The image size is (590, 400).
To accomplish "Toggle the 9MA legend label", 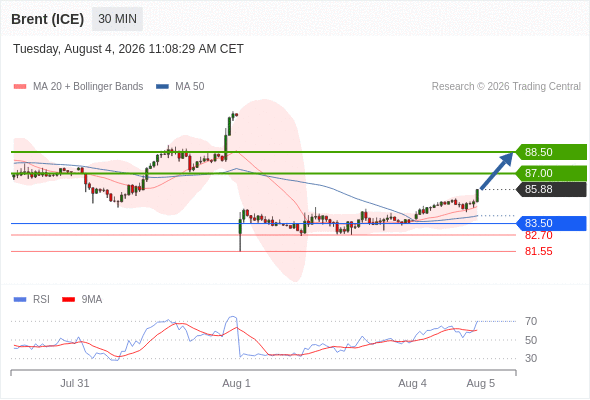I will [x=92, y=300].
